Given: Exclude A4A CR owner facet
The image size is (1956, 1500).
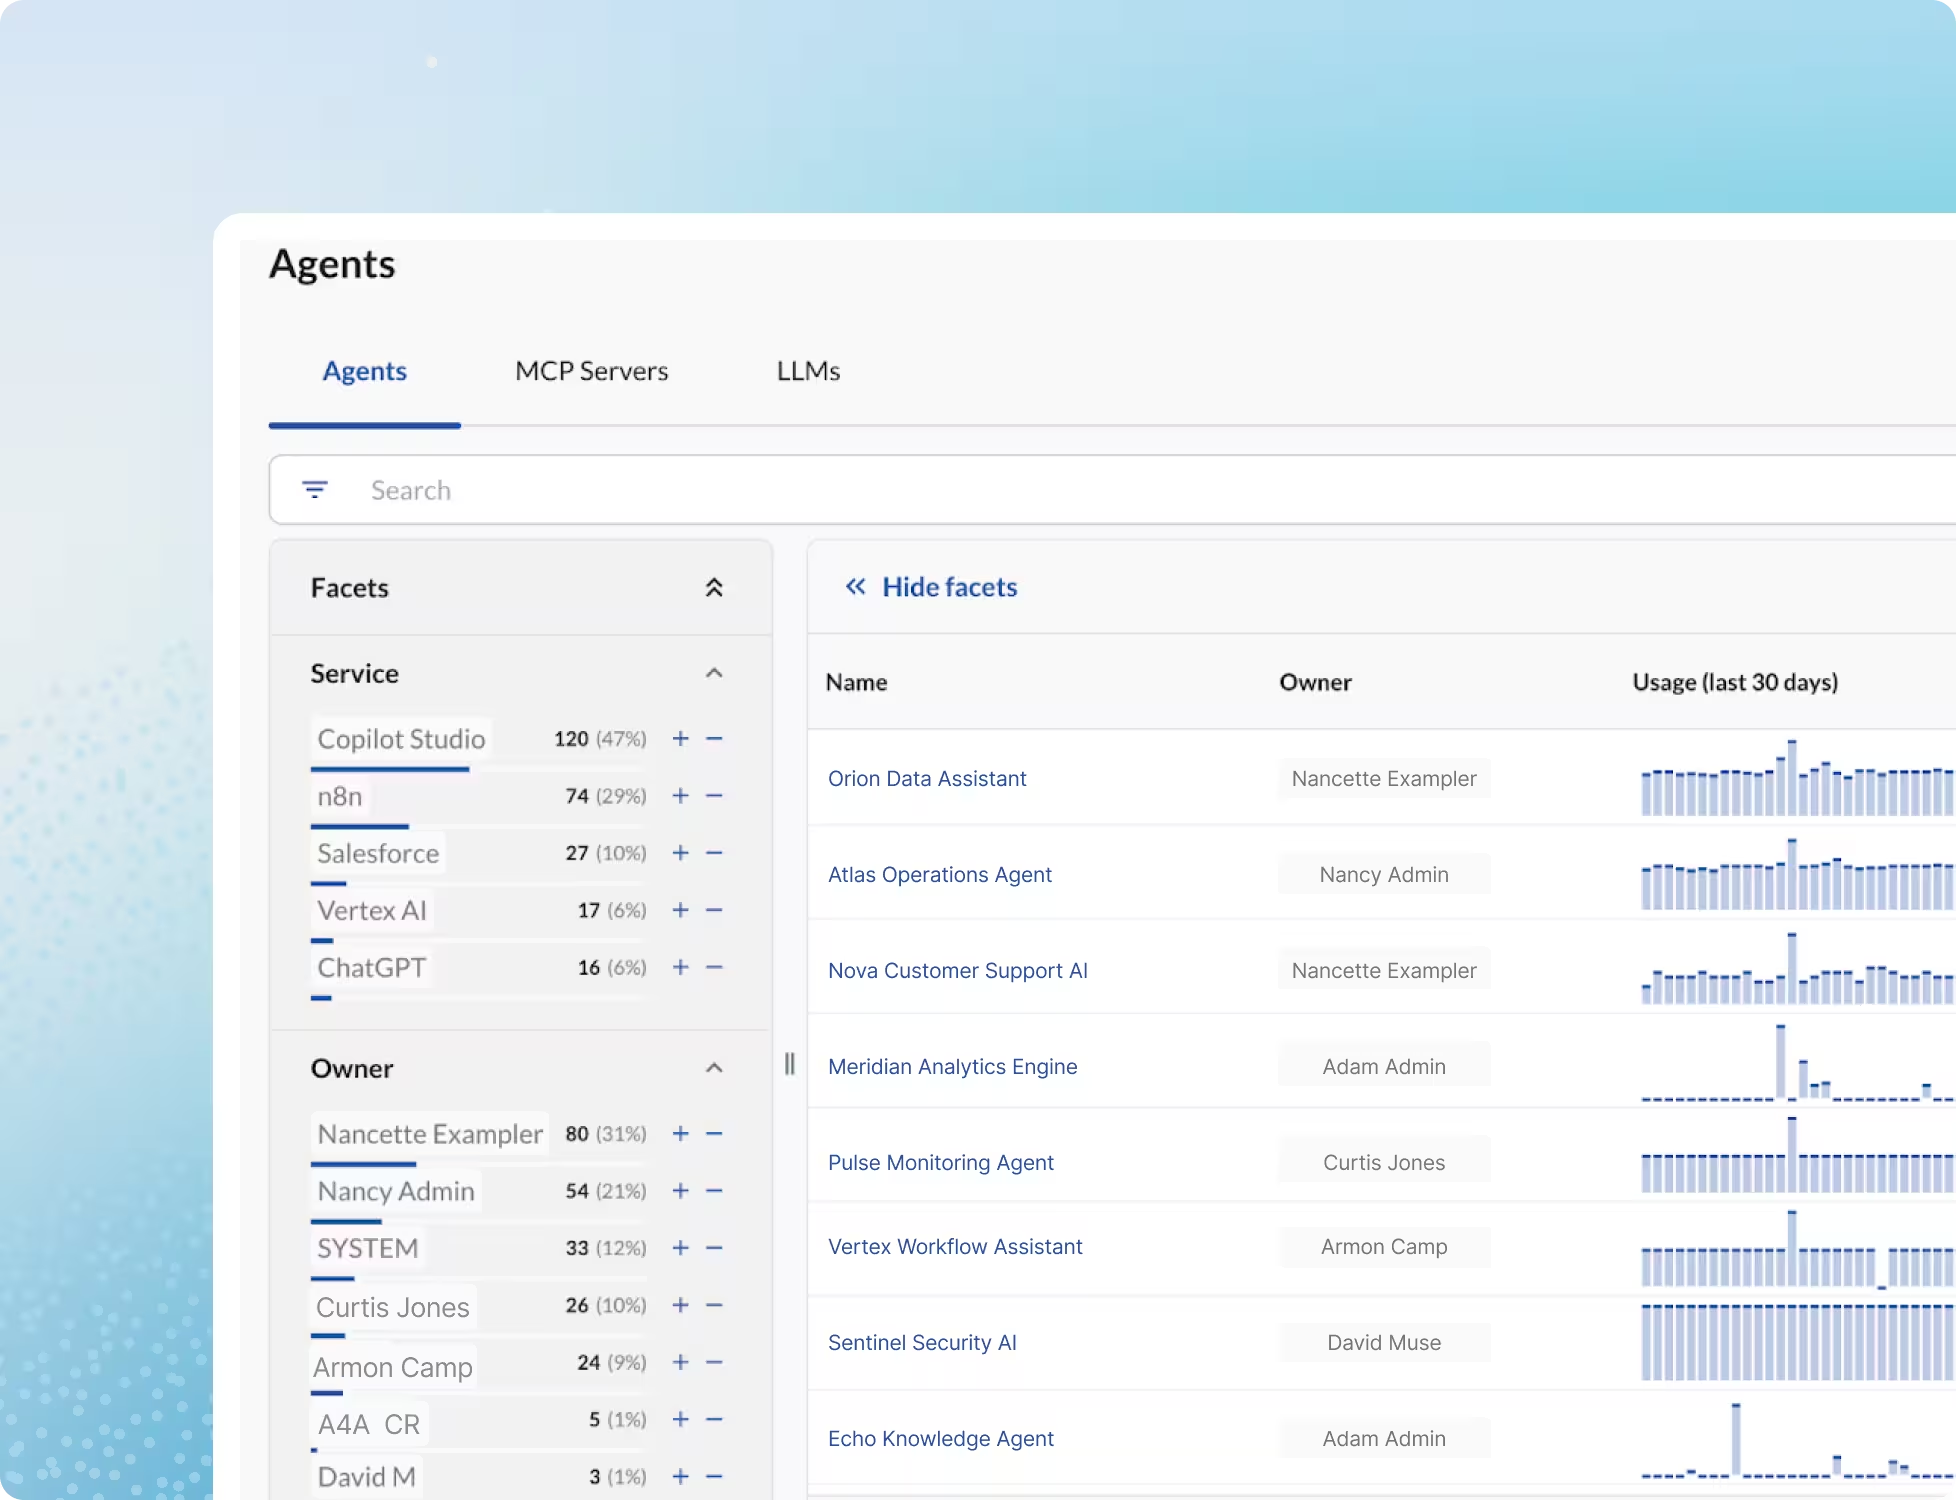Looking at the screenshot, I should pos(714,1419).
